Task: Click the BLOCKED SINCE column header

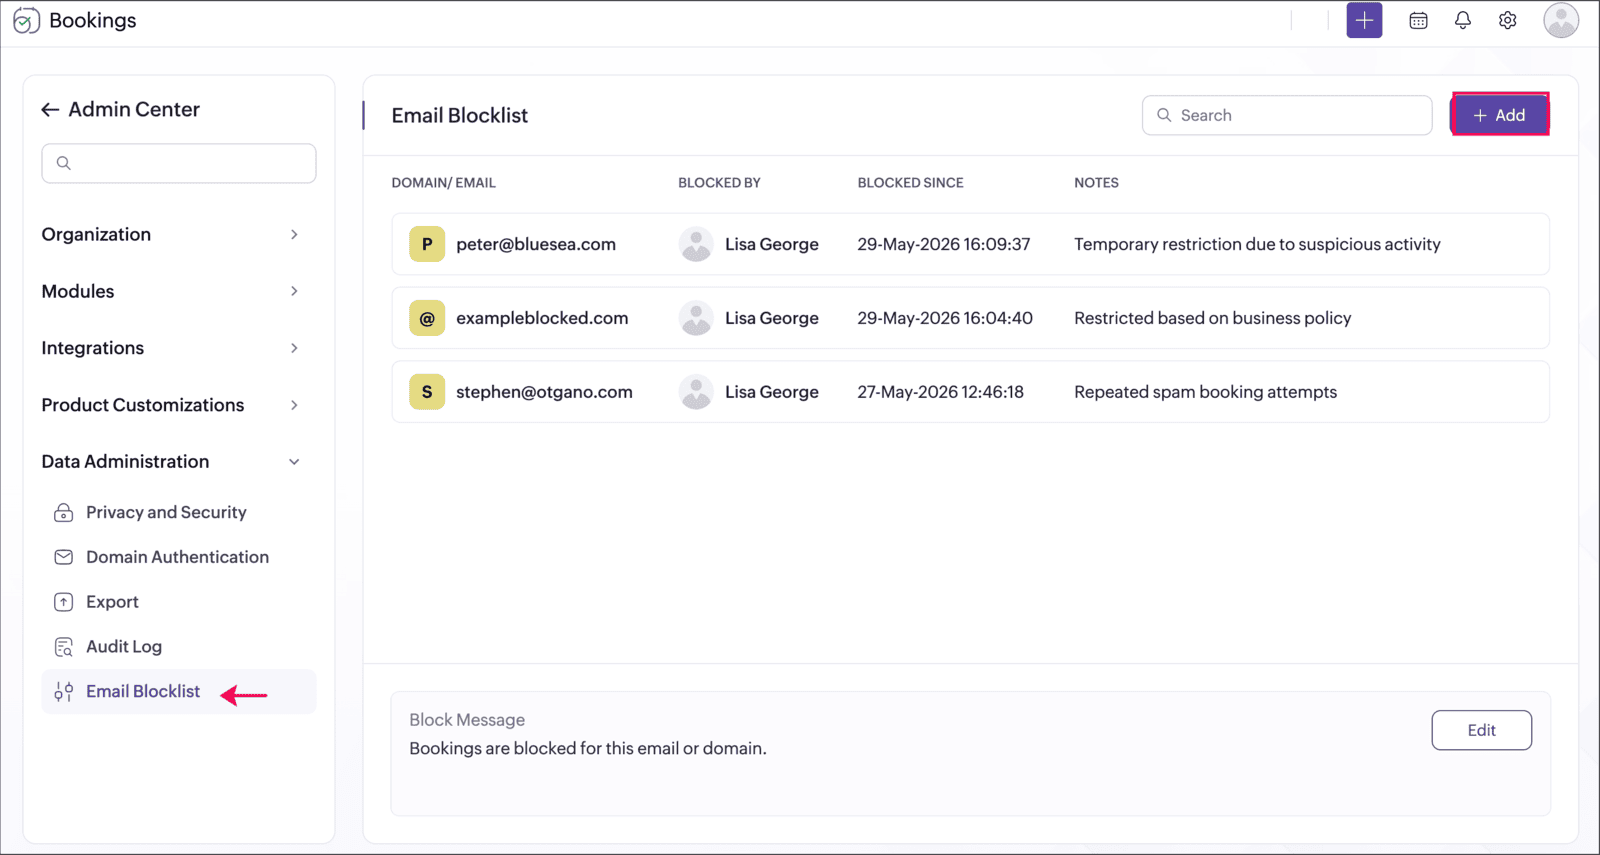Action: coord(910,183)
